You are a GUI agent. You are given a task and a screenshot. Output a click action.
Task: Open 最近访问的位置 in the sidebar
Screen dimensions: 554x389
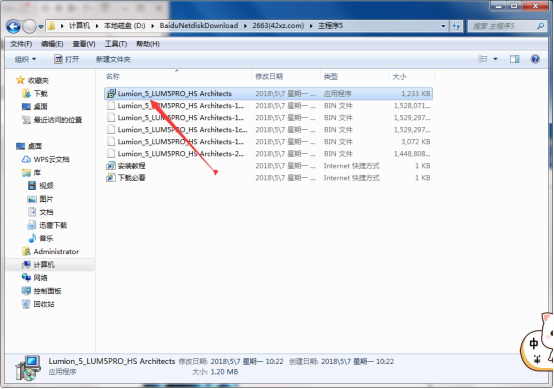point(52,120)
